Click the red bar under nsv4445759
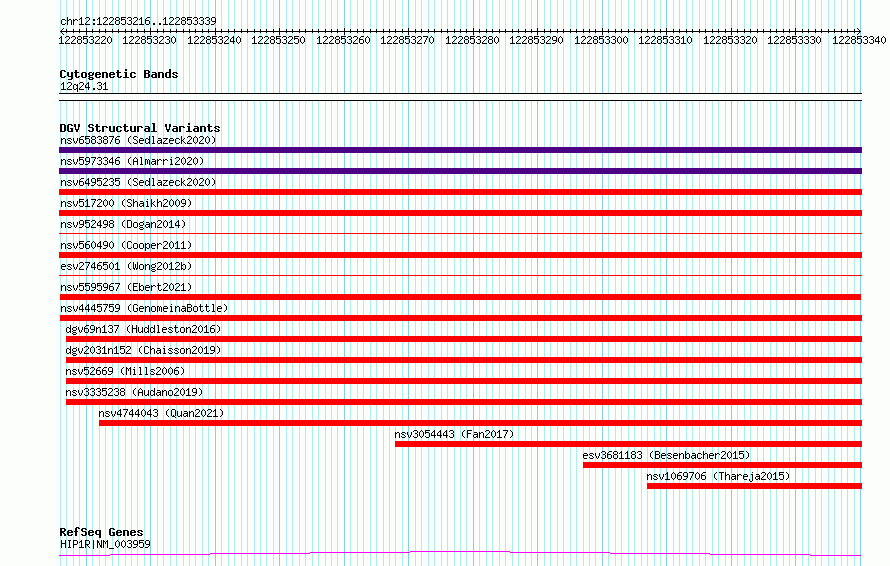This screenshot has height=566, width=890. (460, 318)
